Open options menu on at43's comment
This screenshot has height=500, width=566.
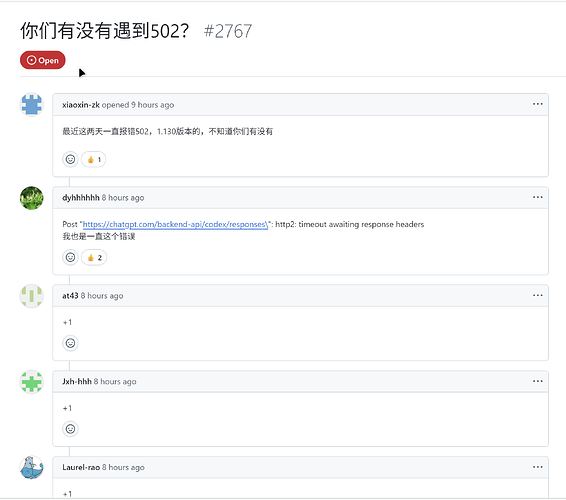point(537,295)
